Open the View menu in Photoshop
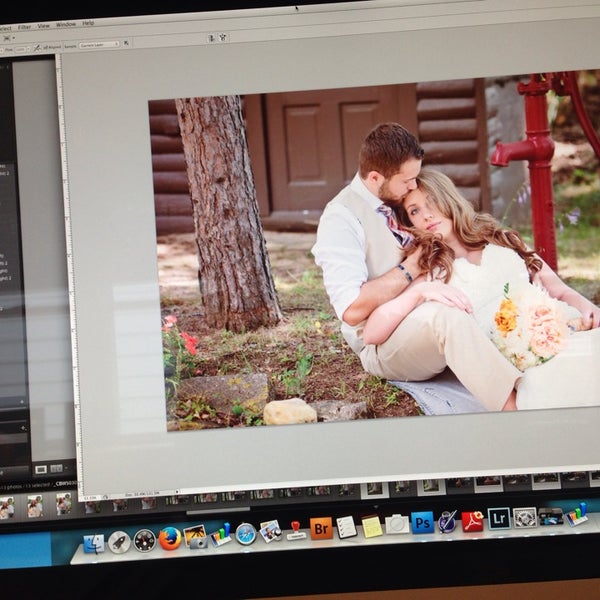Image resolution: width=600 pixels, height=600 pixels. (44, 26)
